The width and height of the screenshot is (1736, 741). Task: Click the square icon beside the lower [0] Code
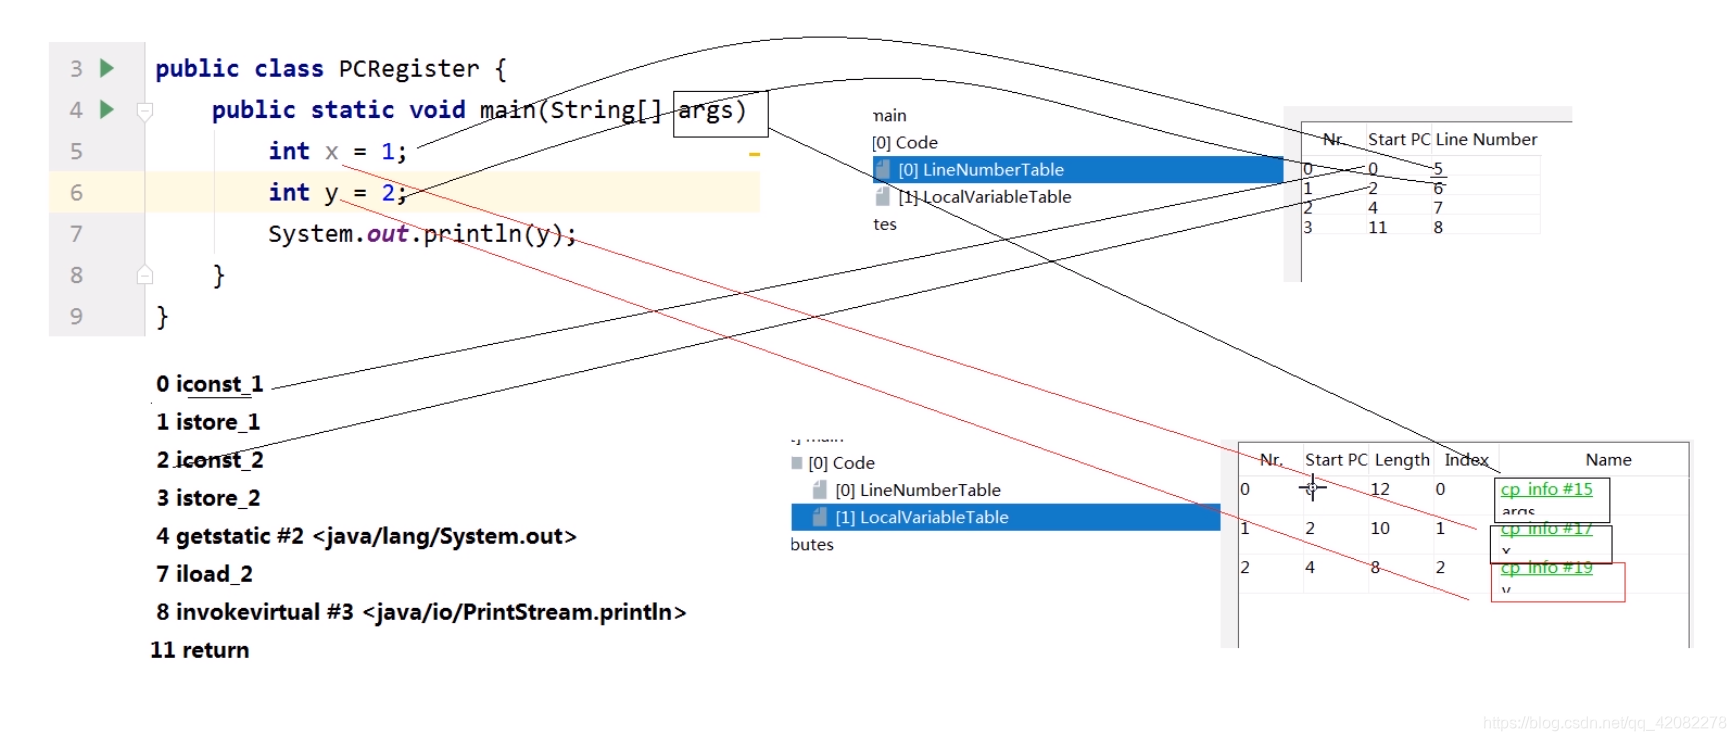[x=797, y=463]
